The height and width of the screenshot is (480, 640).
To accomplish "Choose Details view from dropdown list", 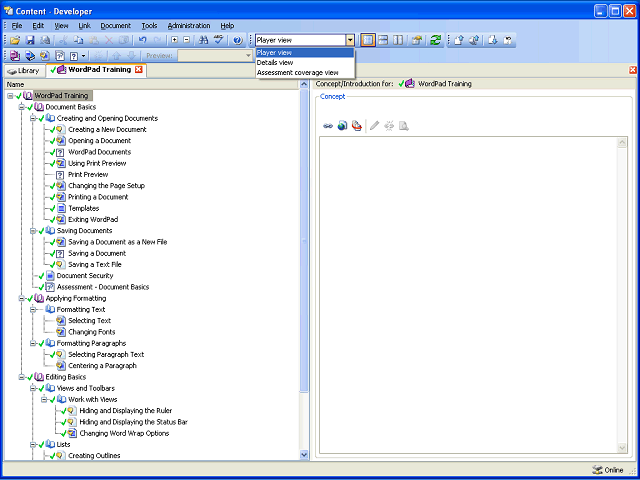I will pos(305,62).
